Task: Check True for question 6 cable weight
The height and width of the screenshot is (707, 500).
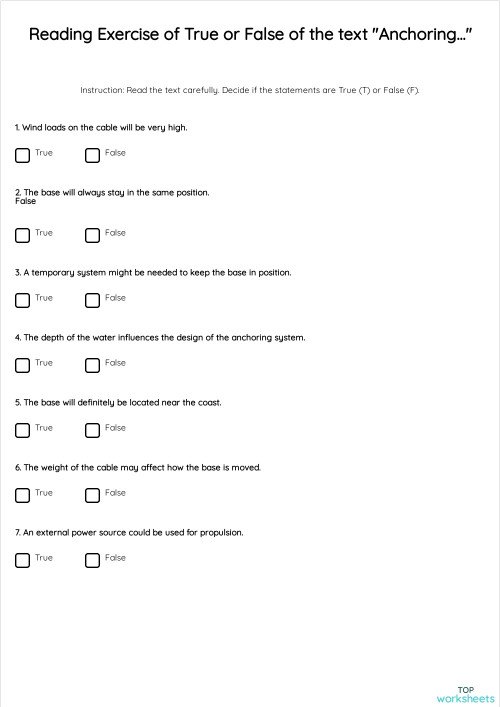Action: (22, 495)
